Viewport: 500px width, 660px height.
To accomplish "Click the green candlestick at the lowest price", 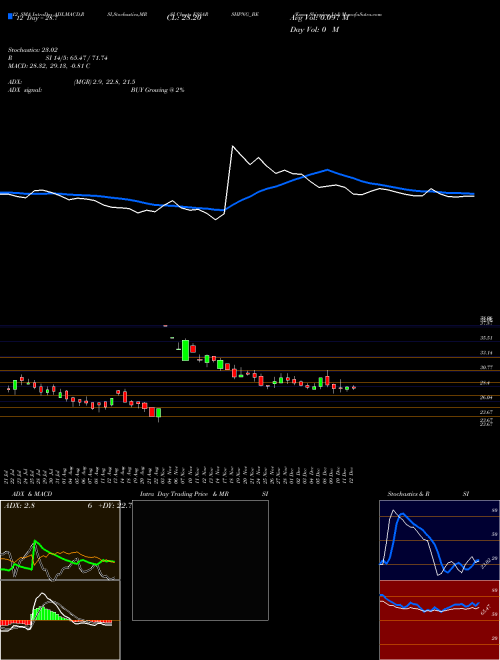I will coord(159,413).
